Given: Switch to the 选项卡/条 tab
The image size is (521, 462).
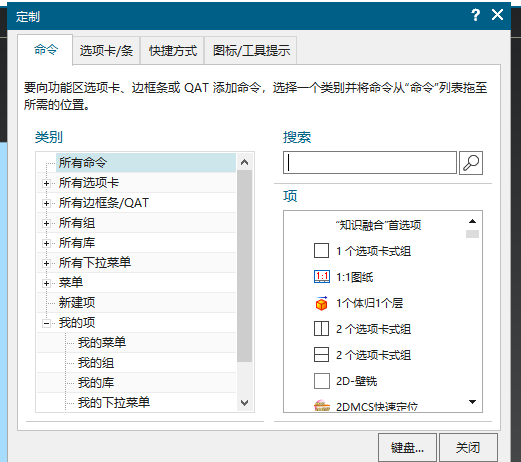Looking at the screenshot, I should pyautogui.click(x=106, y=51).
